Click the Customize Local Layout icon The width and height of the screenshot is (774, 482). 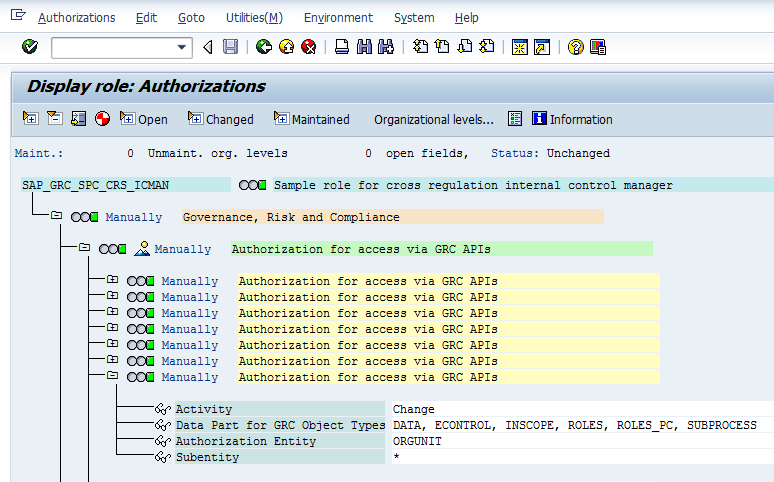coord(598,47)
